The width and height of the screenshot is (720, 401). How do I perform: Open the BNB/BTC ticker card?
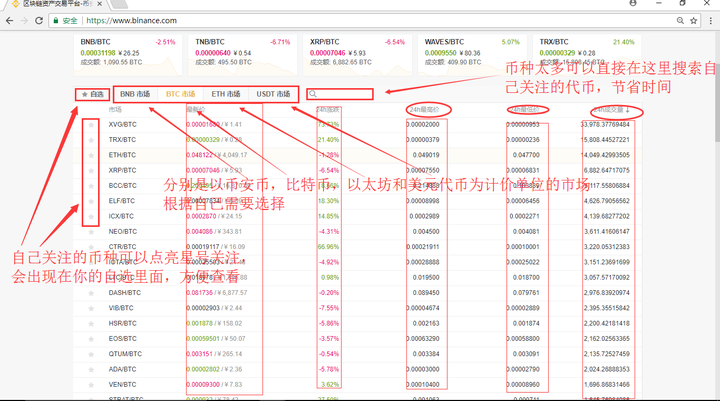(128, 55)
